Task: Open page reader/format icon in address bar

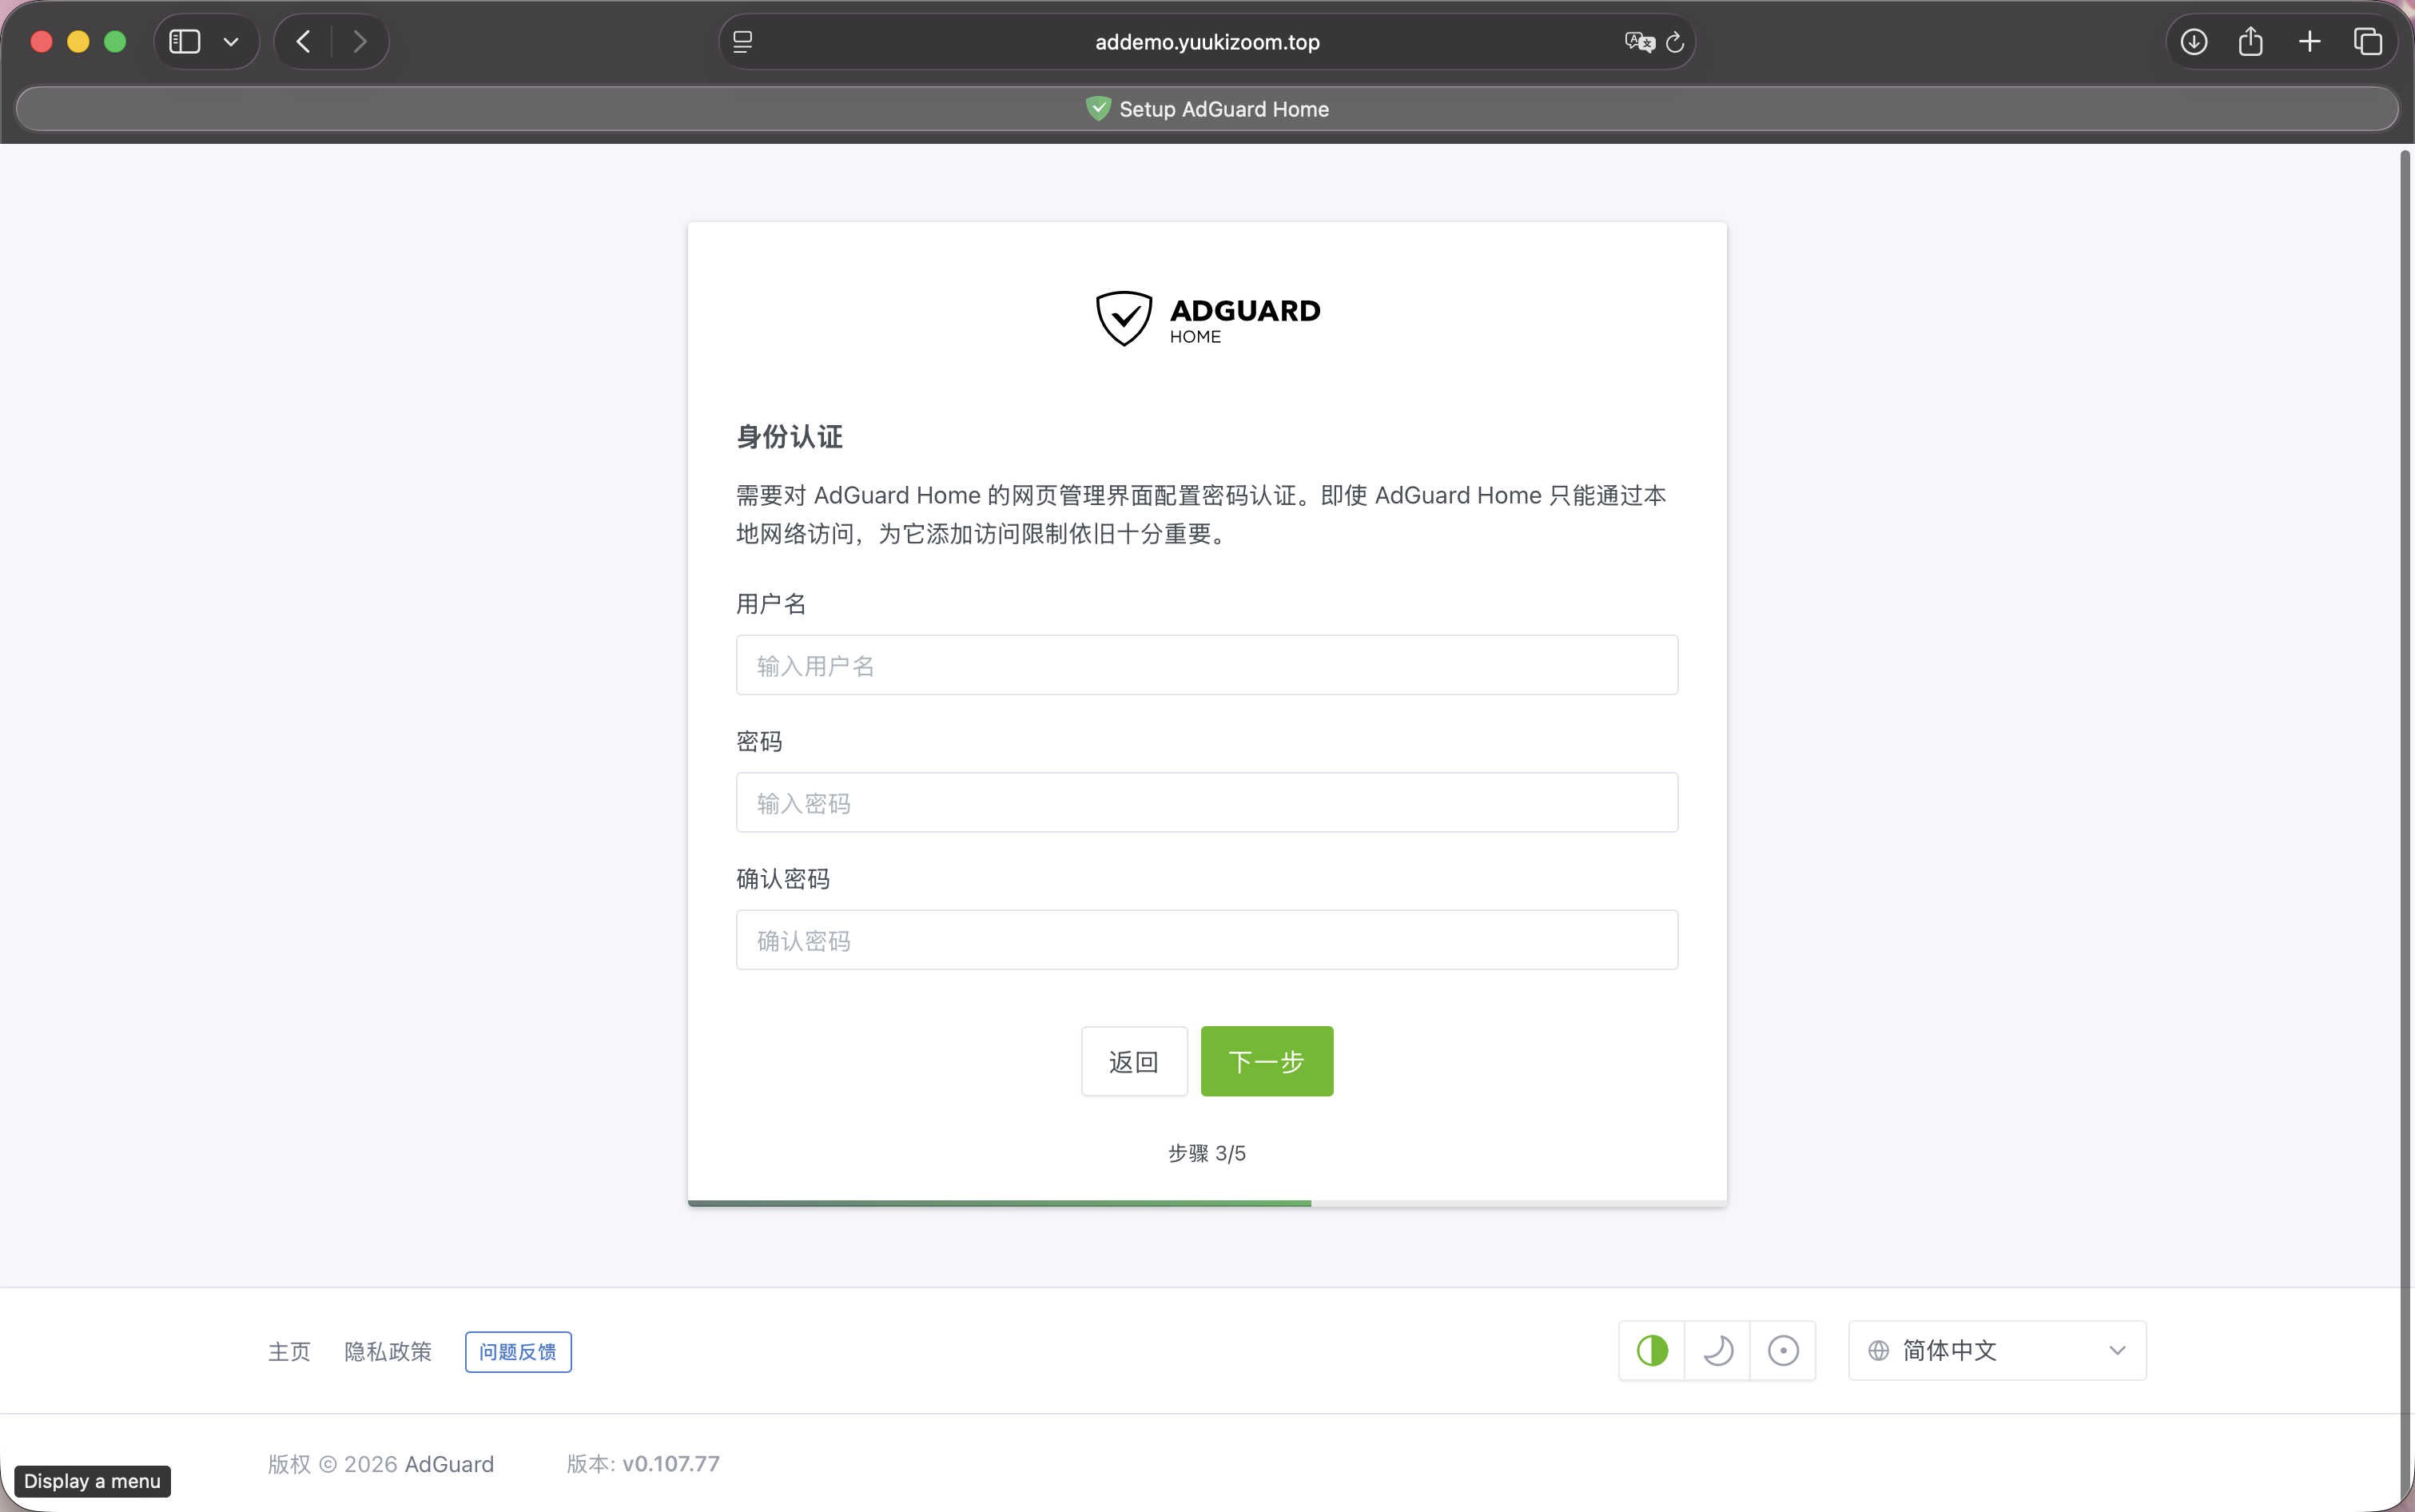Action: tap(743, 42)
